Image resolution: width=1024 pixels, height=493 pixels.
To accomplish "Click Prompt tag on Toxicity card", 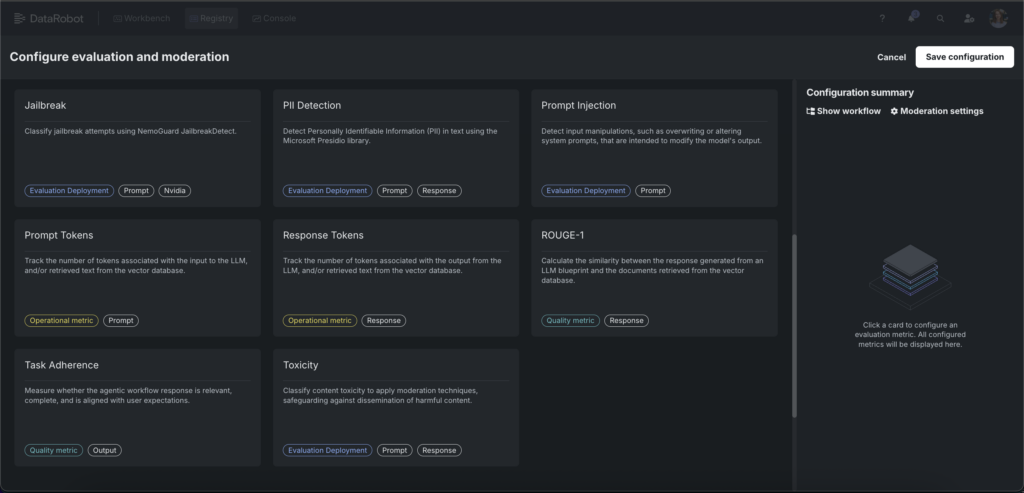I will point(394,450).
